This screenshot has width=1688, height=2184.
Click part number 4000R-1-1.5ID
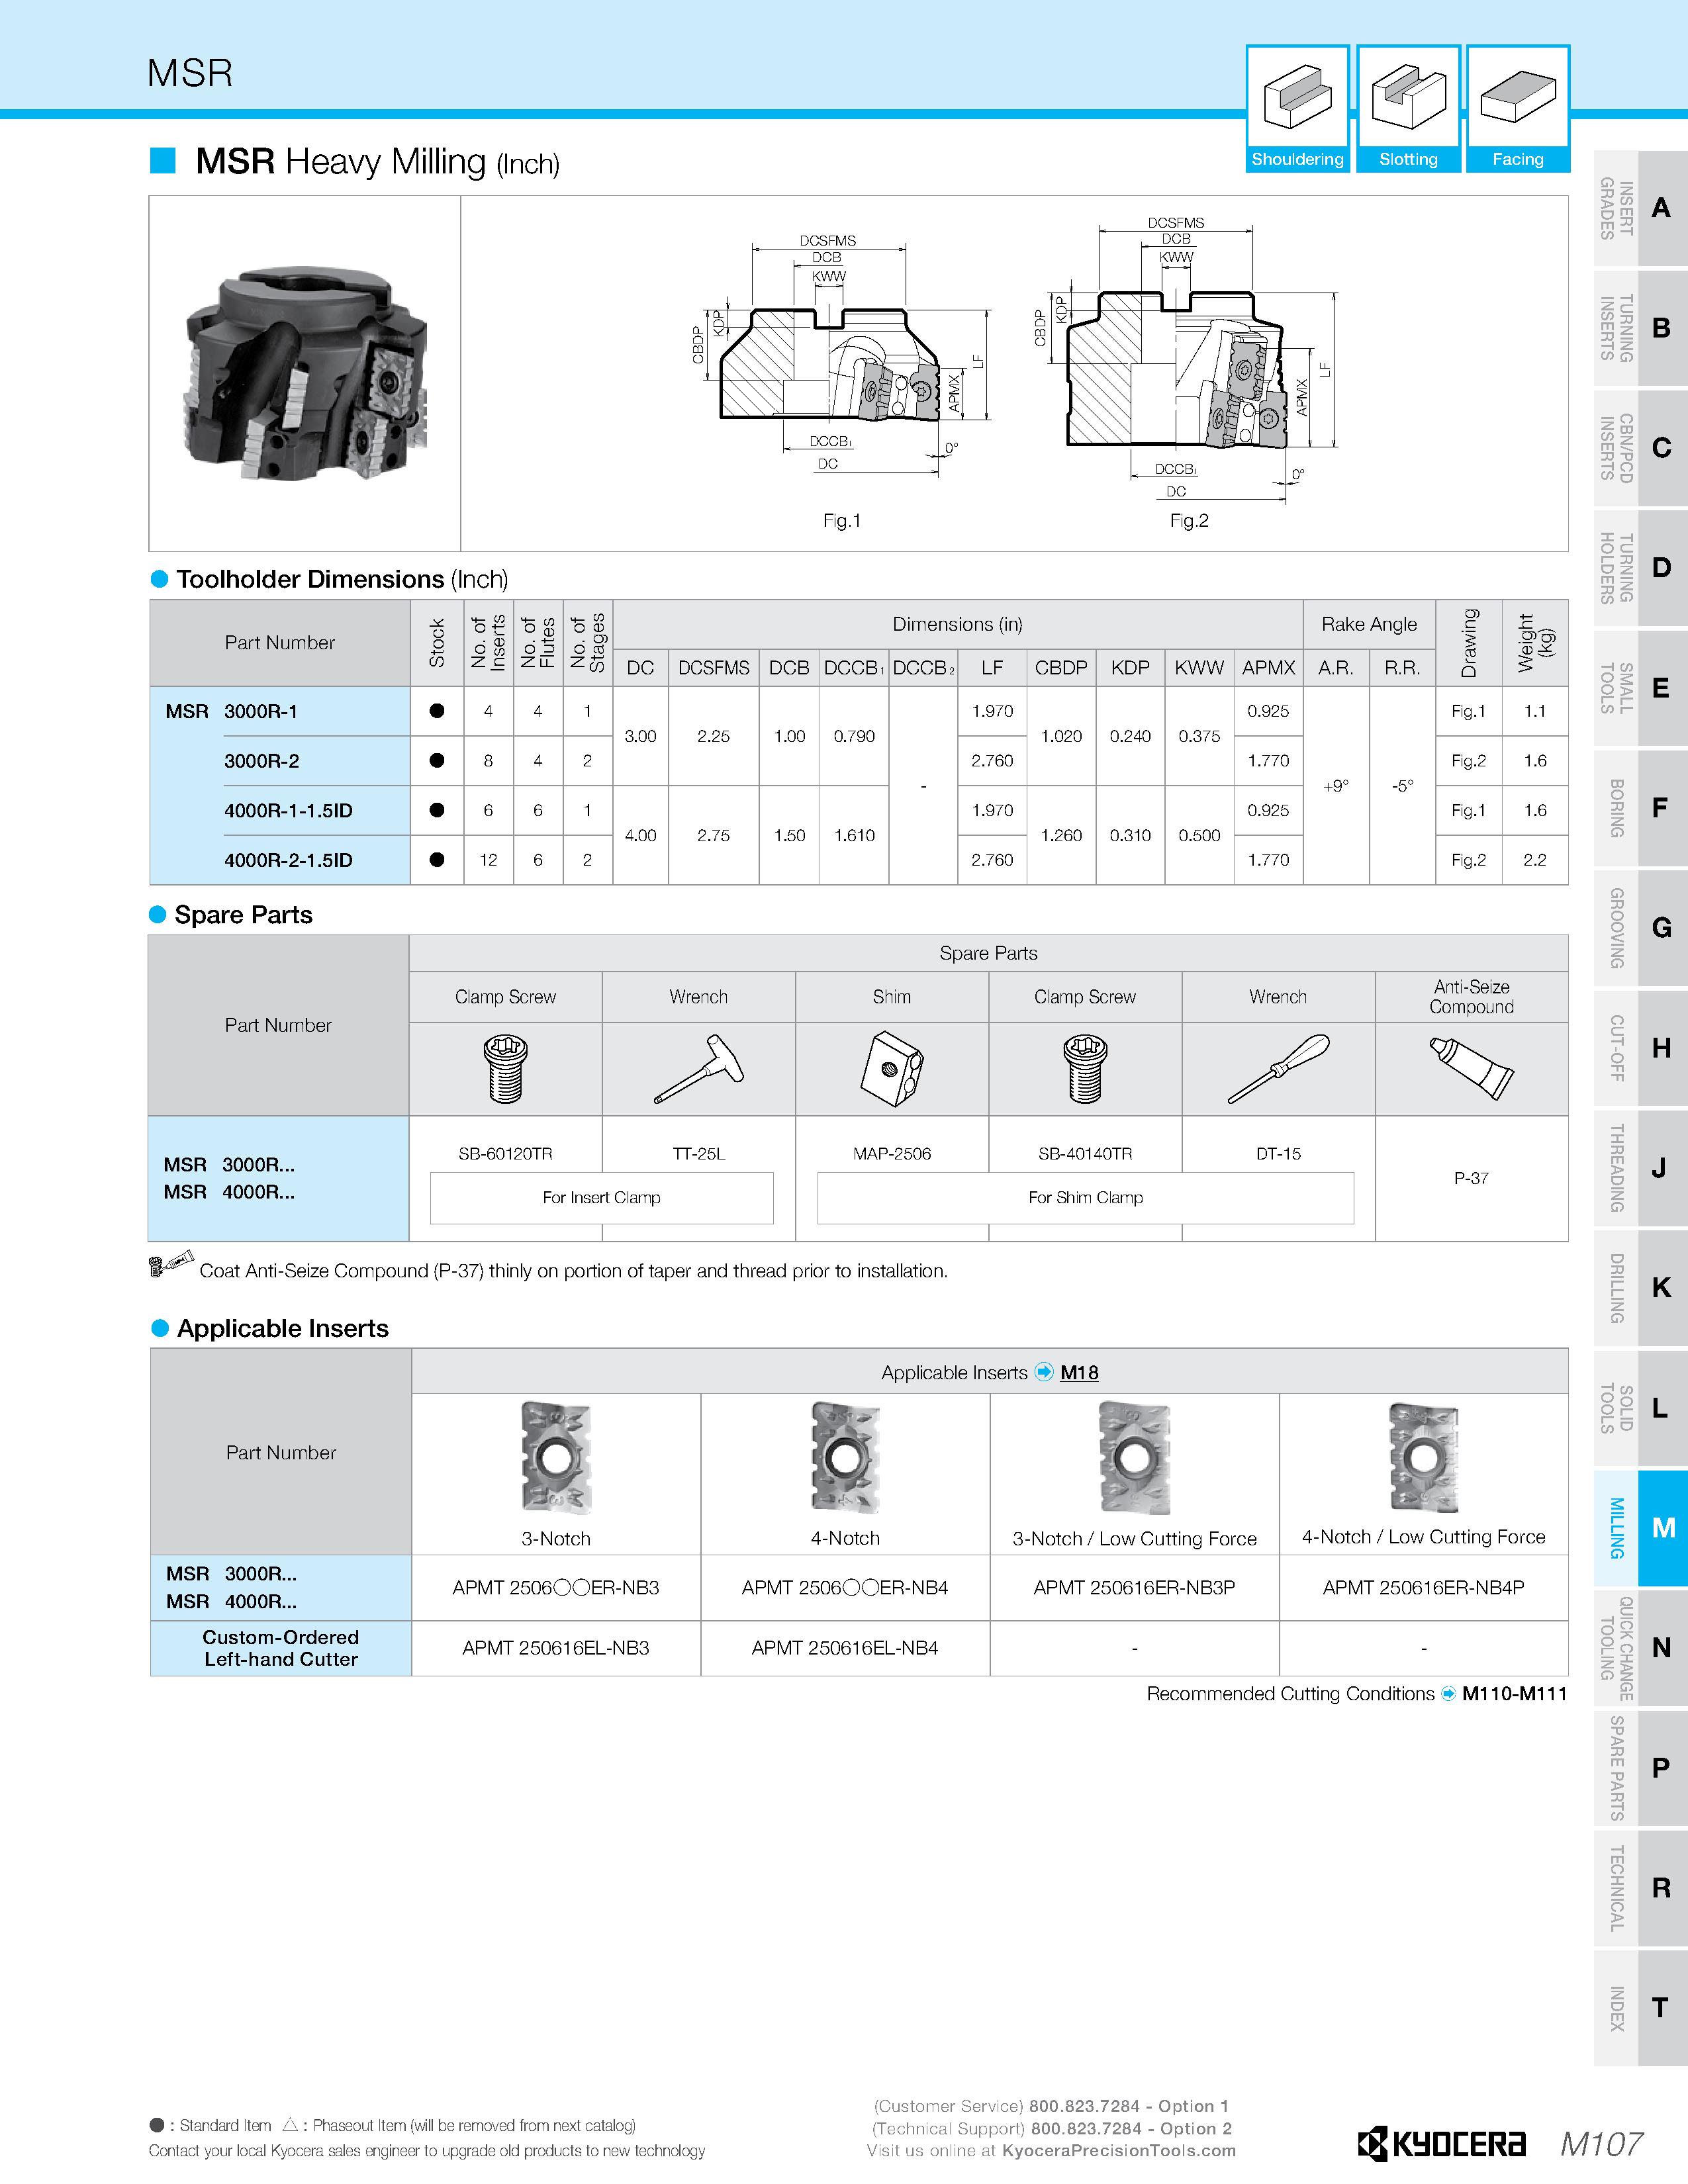(288, 810)
